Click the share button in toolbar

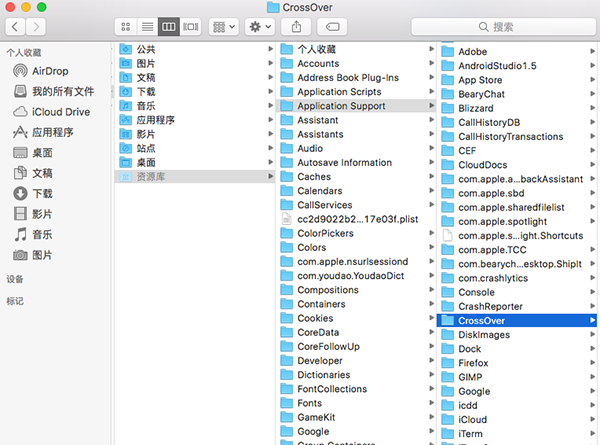(296, 26)
